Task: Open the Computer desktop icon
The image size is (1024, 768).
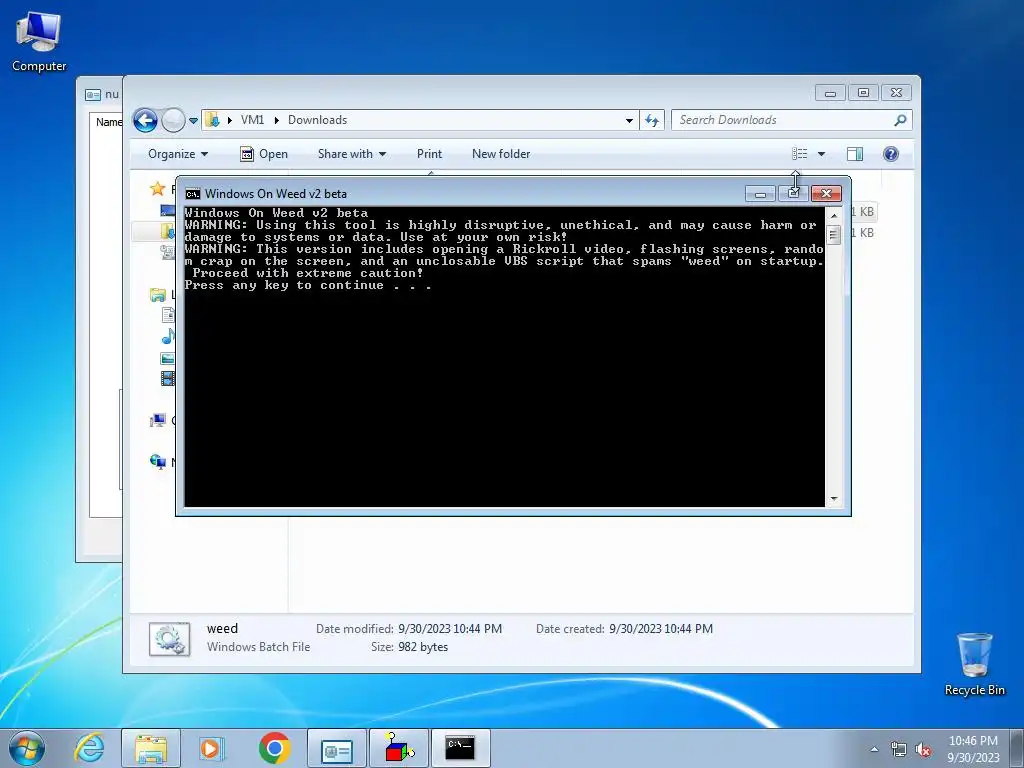Action: (x=39, y=41)
